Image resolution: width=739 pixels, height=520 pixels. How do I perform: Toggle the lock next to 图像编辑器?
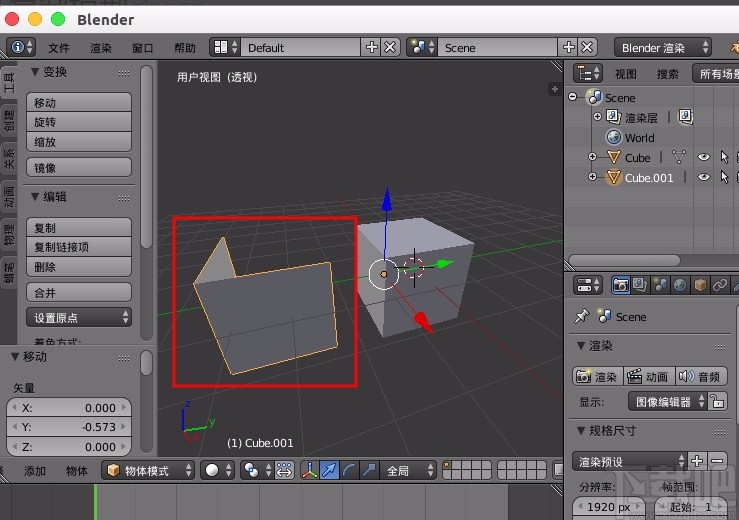718,401
